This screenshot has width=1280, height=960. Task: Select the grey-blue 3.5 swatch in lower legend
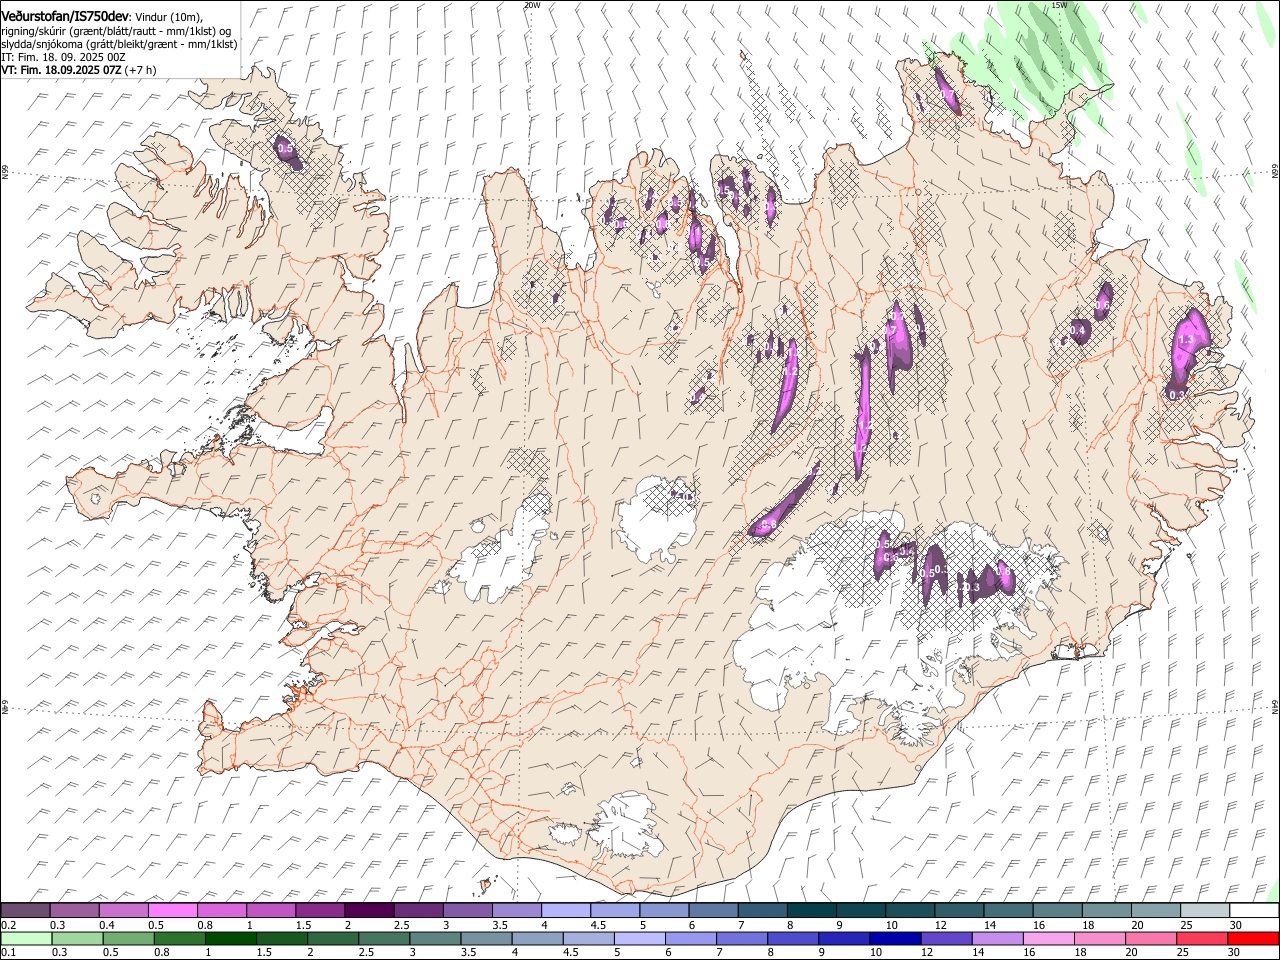coord(486,939)
